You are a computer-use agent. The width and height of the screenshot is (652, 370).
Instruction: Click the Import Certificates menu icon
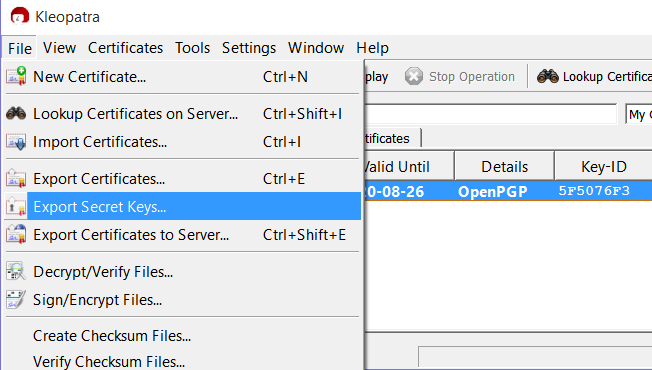point(16,142)
